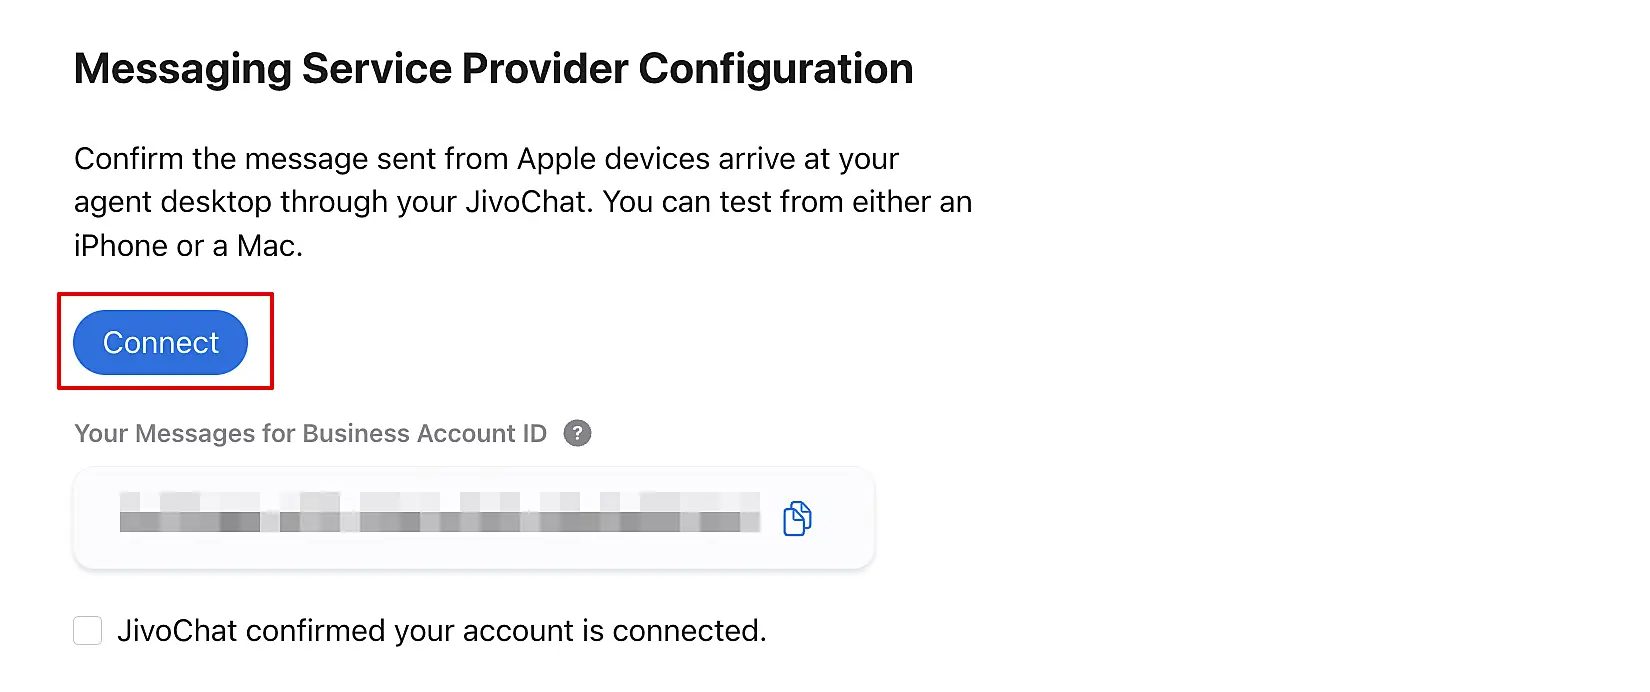Click the blue Connect button
The image size is (1650, 692).
click(160, 343)
